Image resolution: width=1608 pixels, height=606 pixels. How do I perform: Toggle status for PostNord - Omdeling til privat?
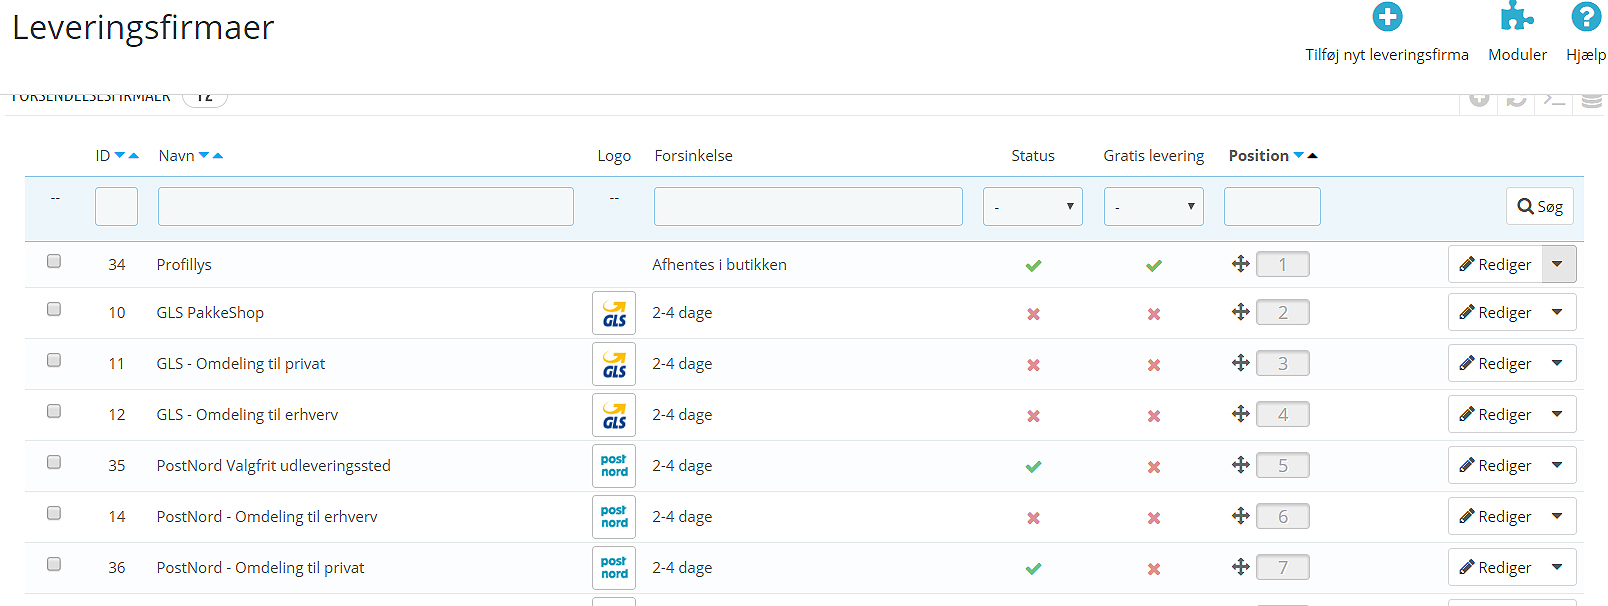point(1033,569)
